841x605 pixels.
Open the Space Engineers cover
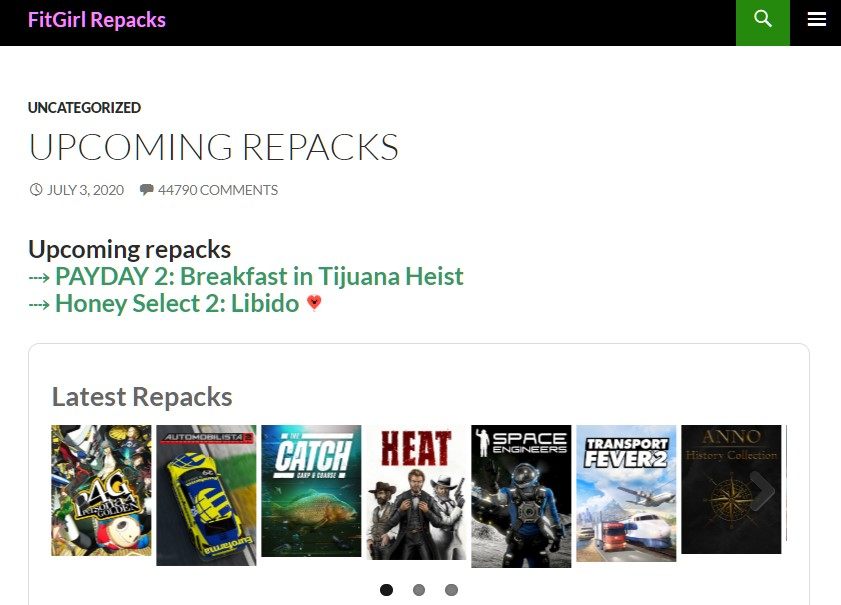(521, 496)
